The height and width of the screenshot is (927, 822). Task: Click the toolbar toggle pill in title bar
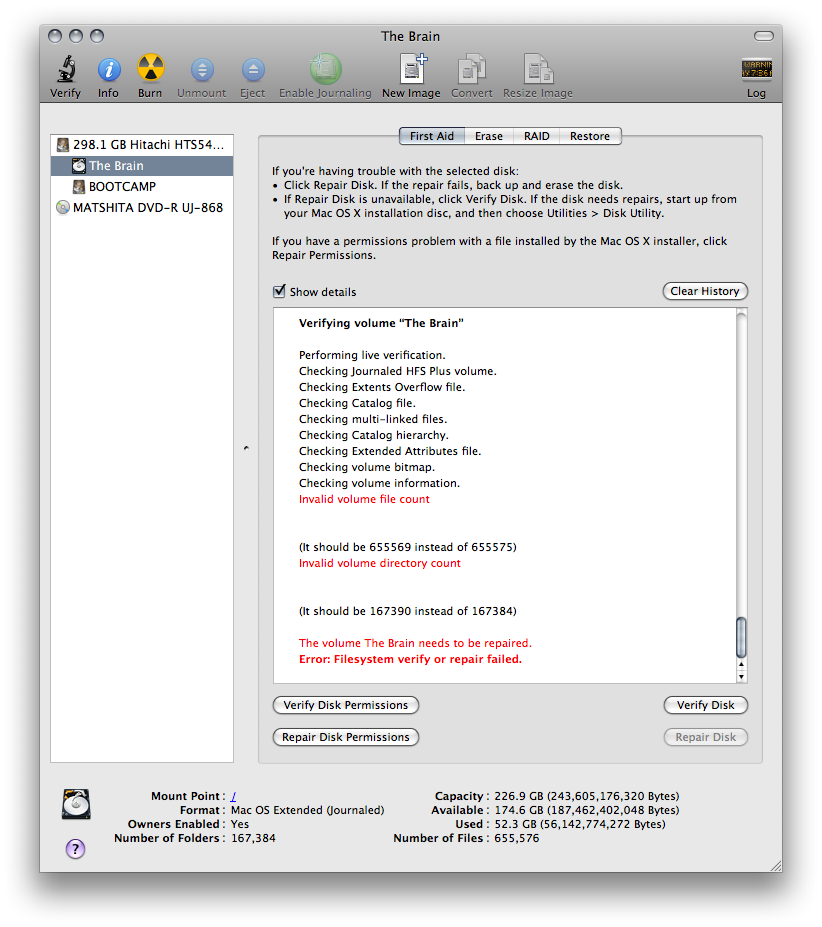763,36
